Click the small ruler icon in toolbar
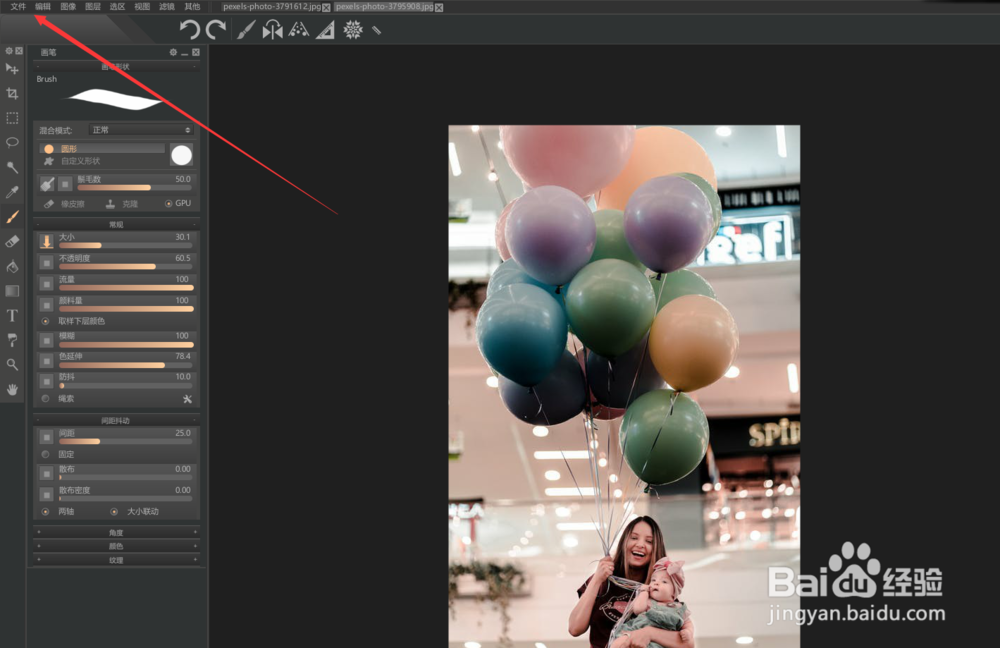This screenshot has height=648, width=1000. (376, 30)
